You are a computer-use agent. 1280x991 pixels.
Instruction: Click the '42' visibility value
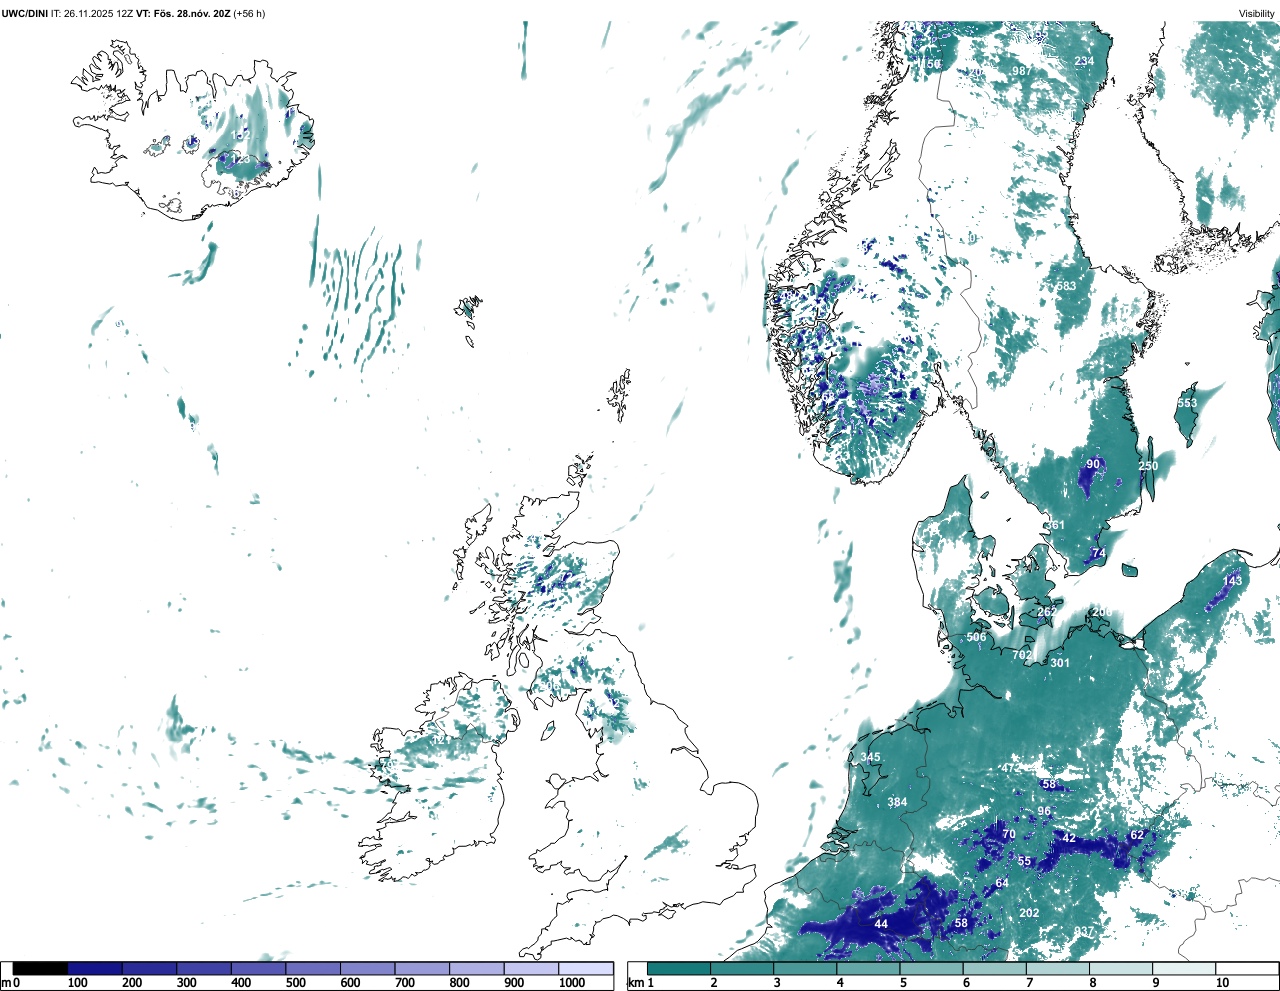point(1069,838)
